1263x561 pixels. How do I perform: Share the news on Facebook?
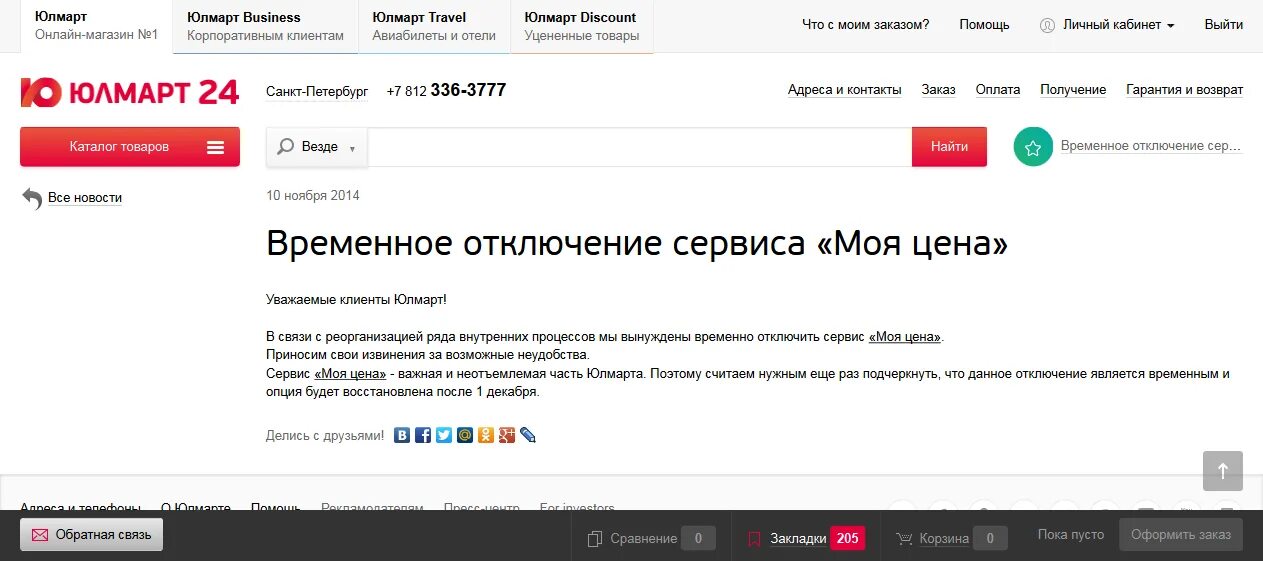[x=423, y=435]
